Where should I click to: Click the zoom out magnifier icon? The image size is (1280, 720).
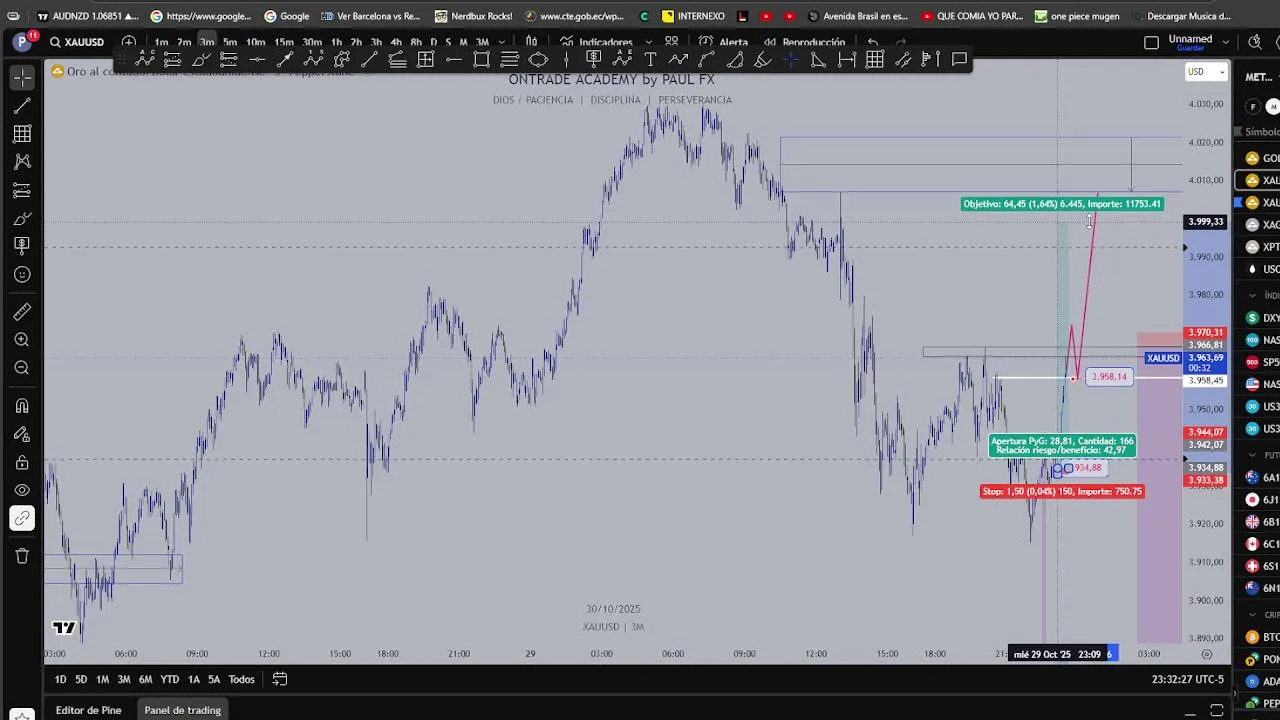(x=22, y=368)
